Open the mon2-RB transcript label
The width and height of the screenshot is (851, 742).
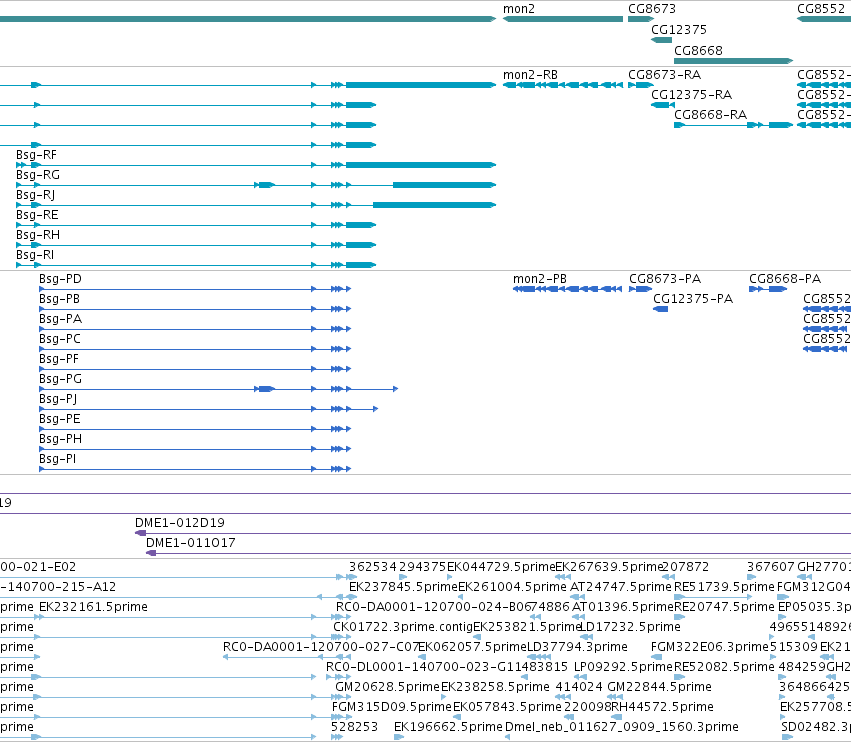tap(530, 75)
